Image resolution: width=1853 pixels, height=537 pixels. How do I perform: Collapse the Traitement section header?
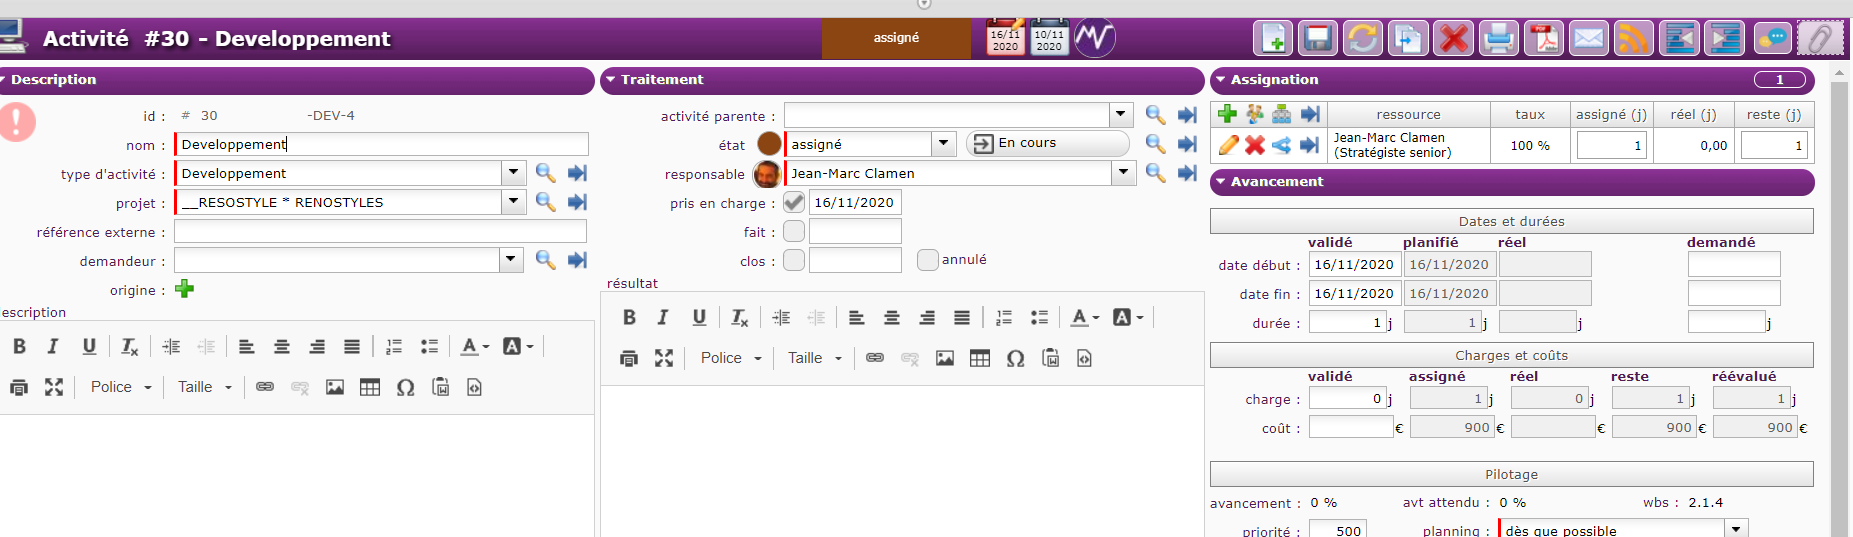[661, 80]
